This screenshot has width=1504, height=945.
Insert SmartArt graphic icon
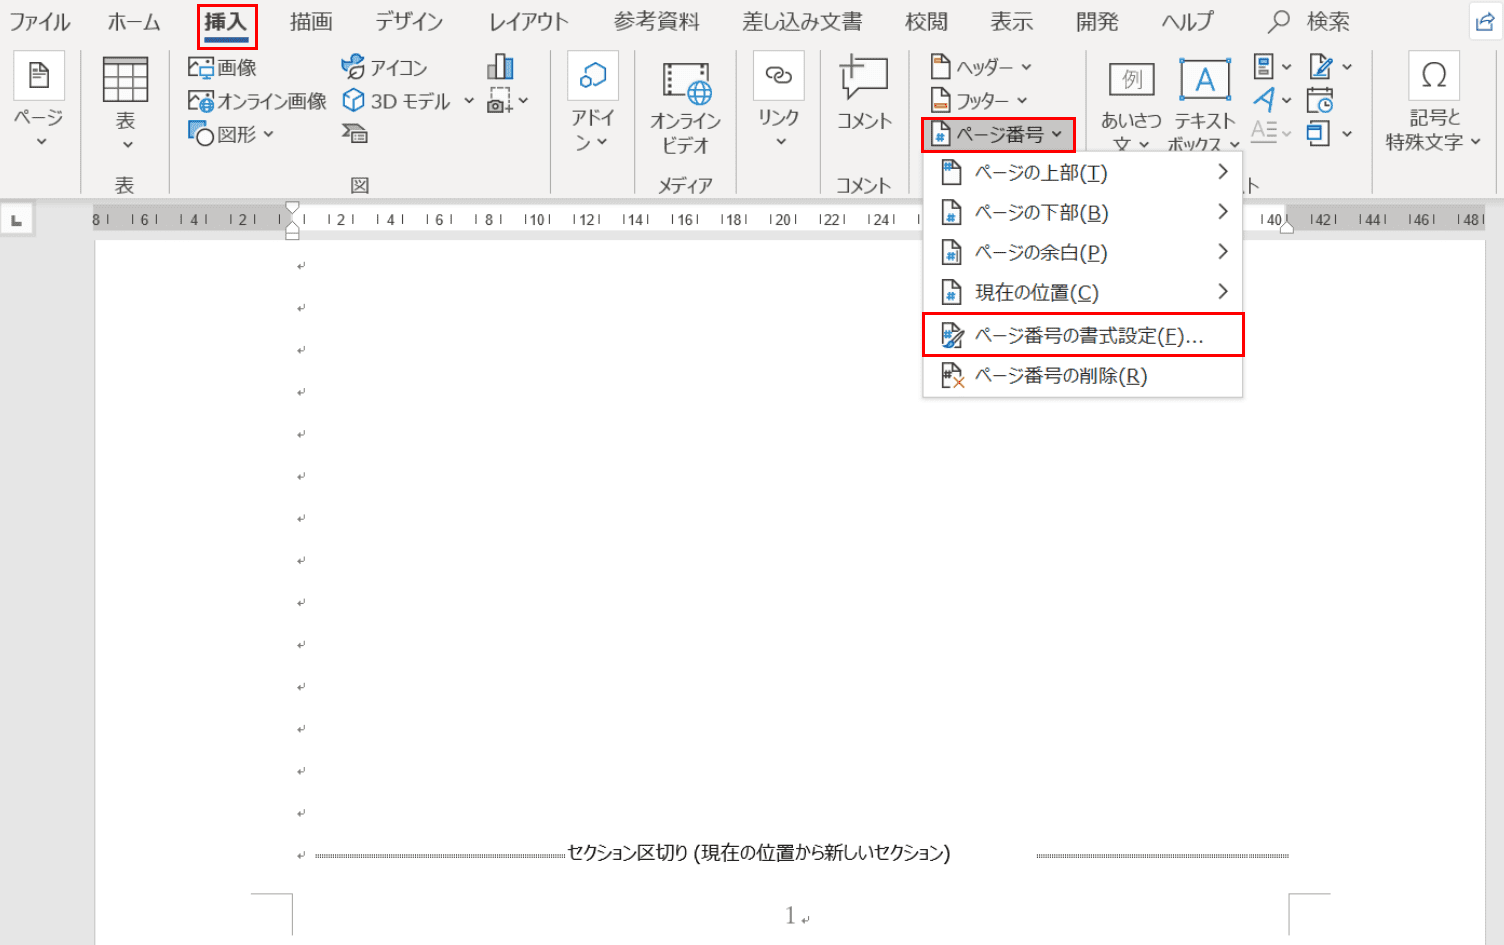[x=355, y=134]
